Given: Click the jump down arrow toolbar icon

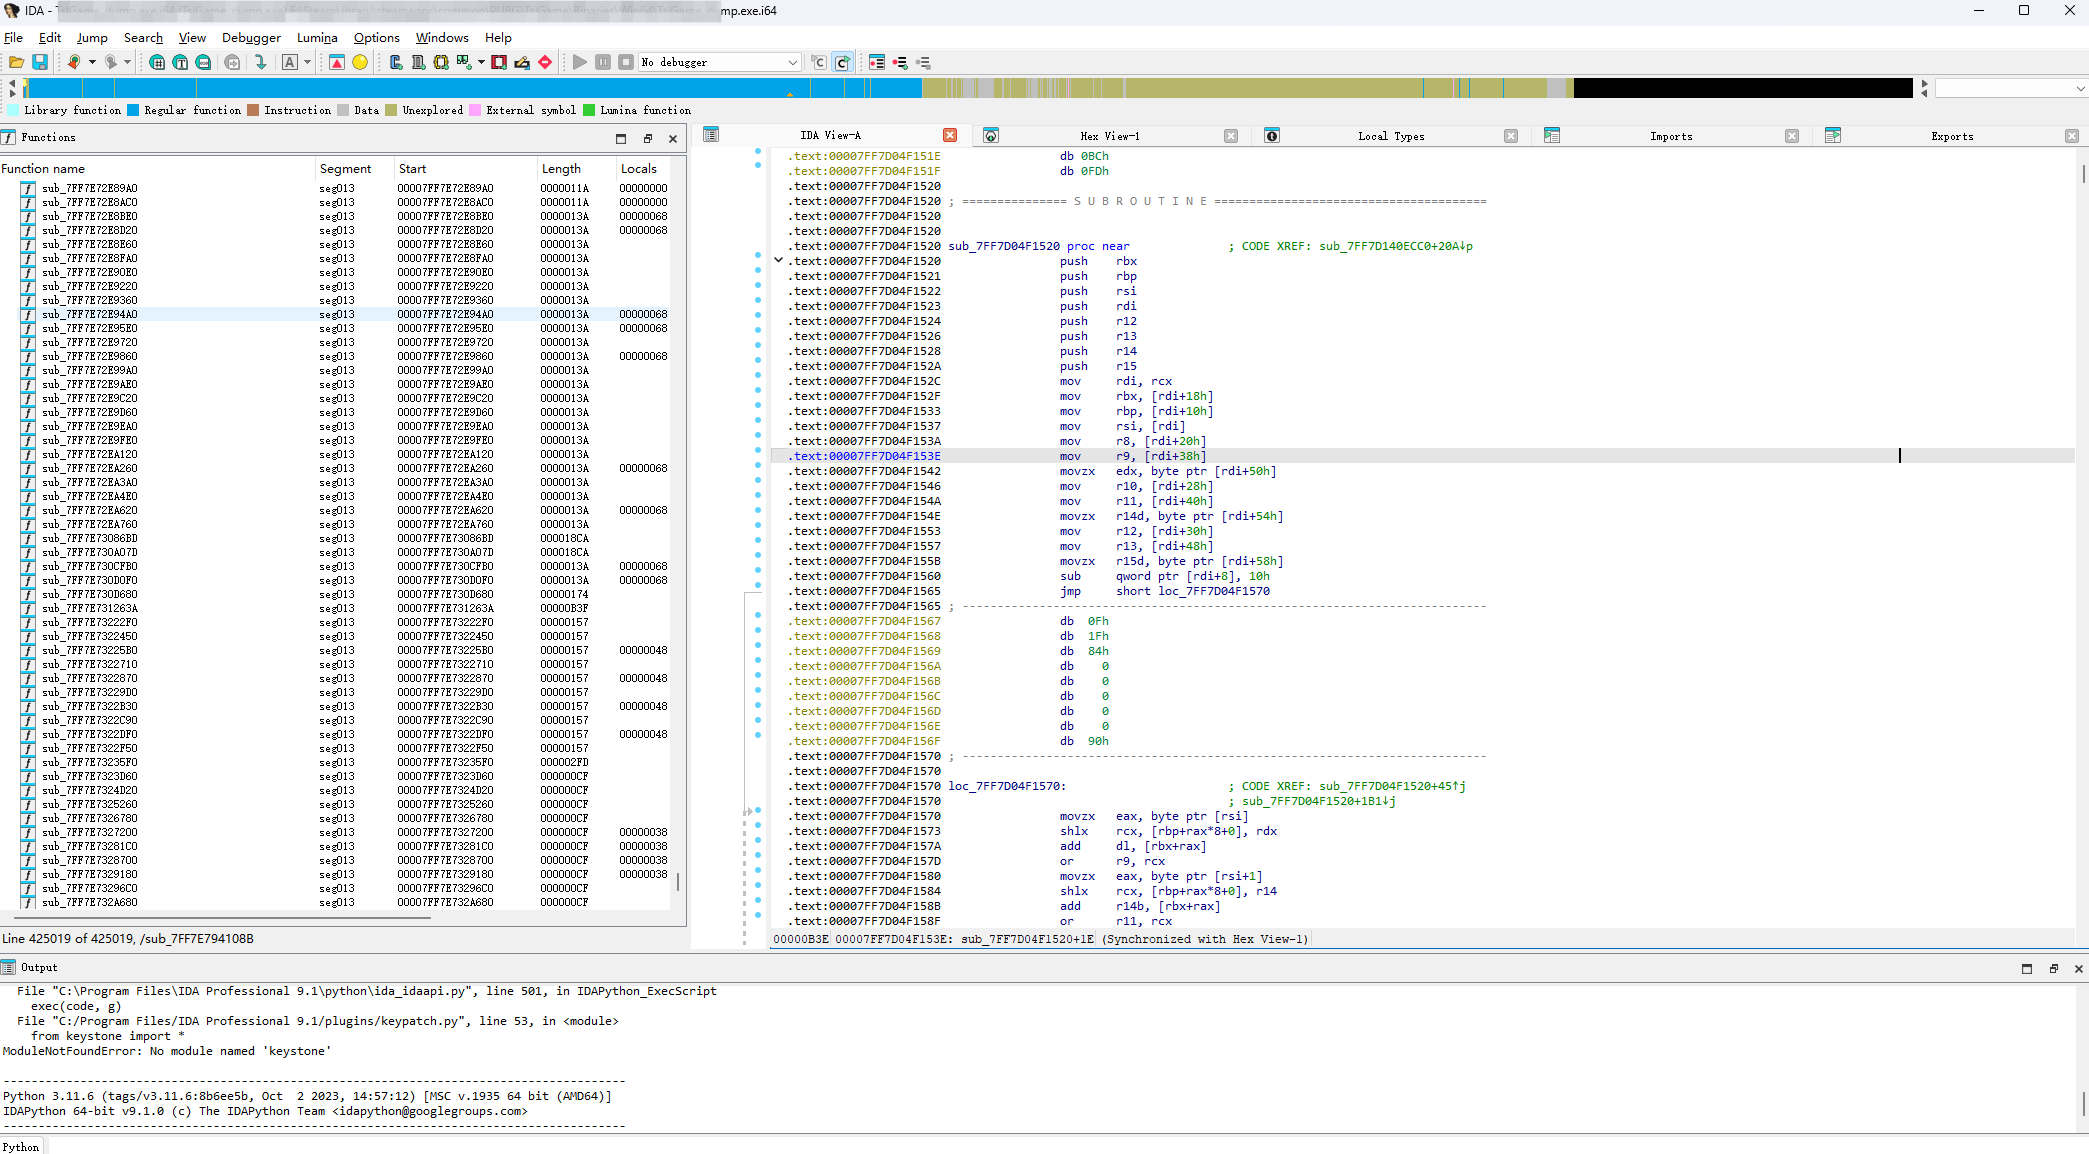Looking at the screenshot, I should pyautogui.click(x=260, y=62).
